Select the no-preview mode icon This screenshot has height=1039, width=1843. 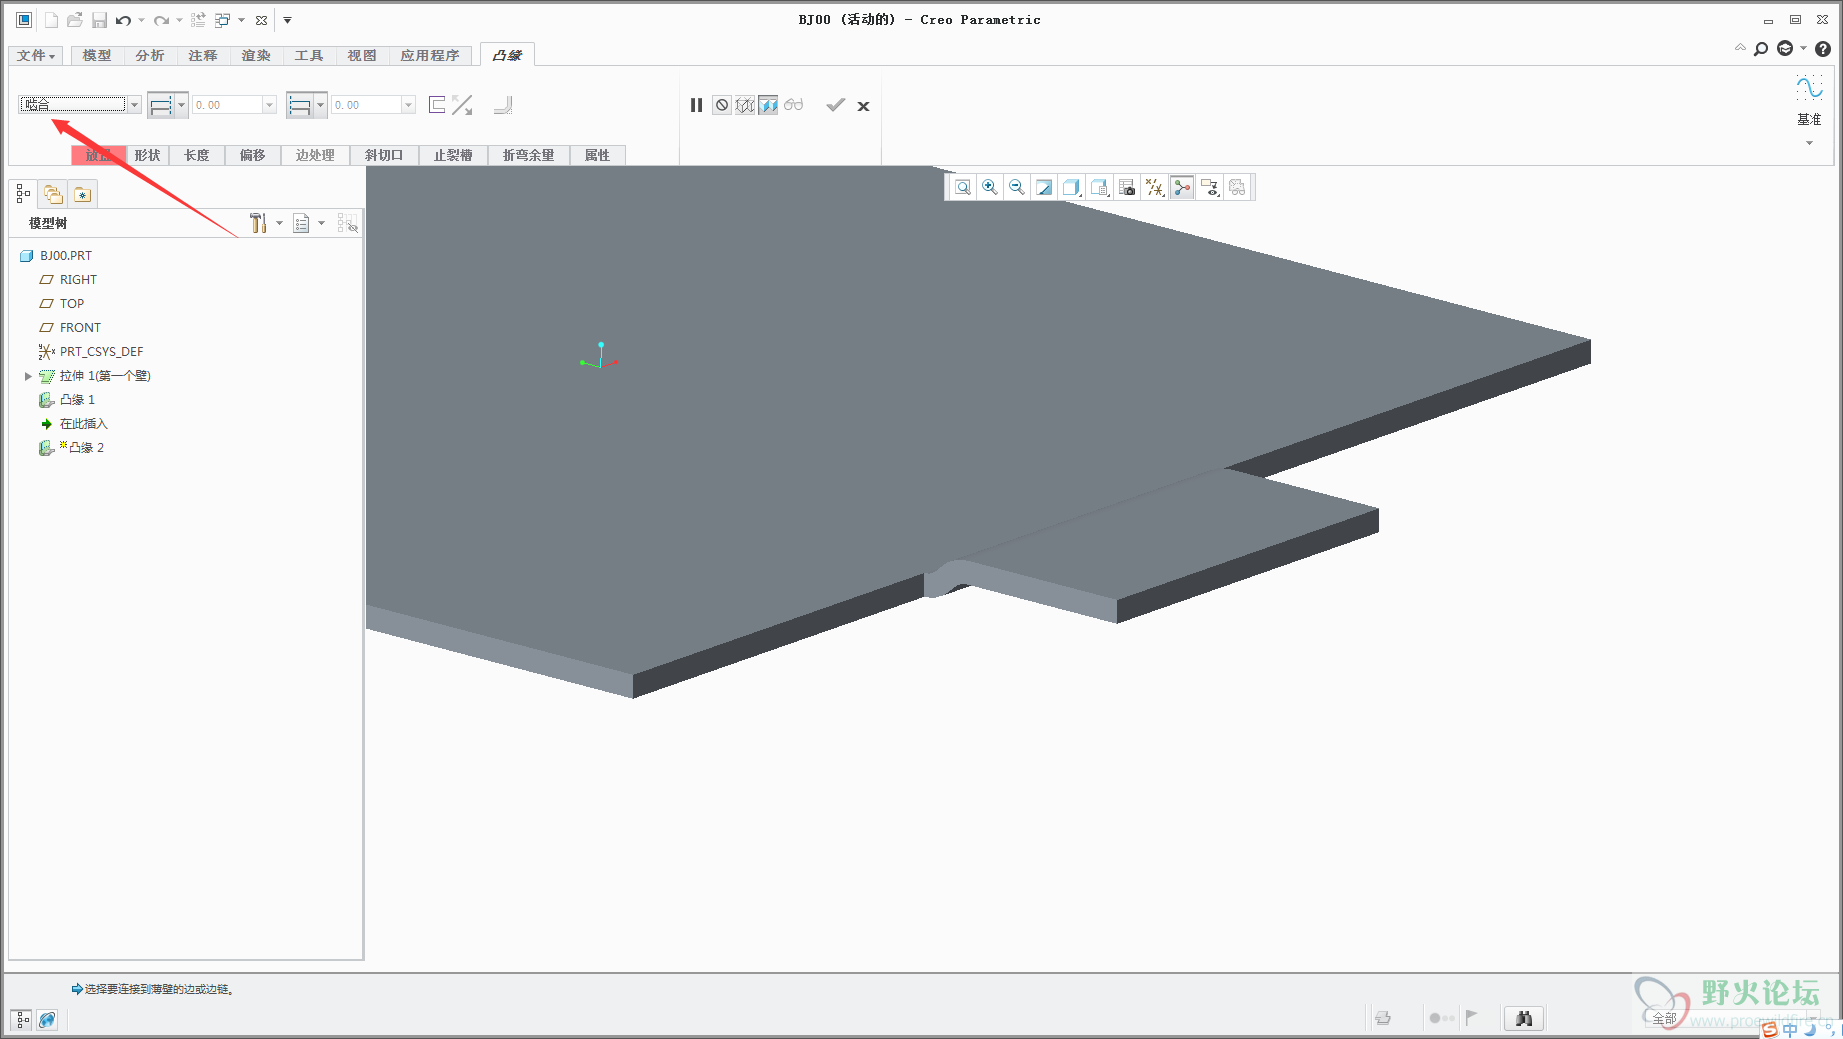(722, 105)
